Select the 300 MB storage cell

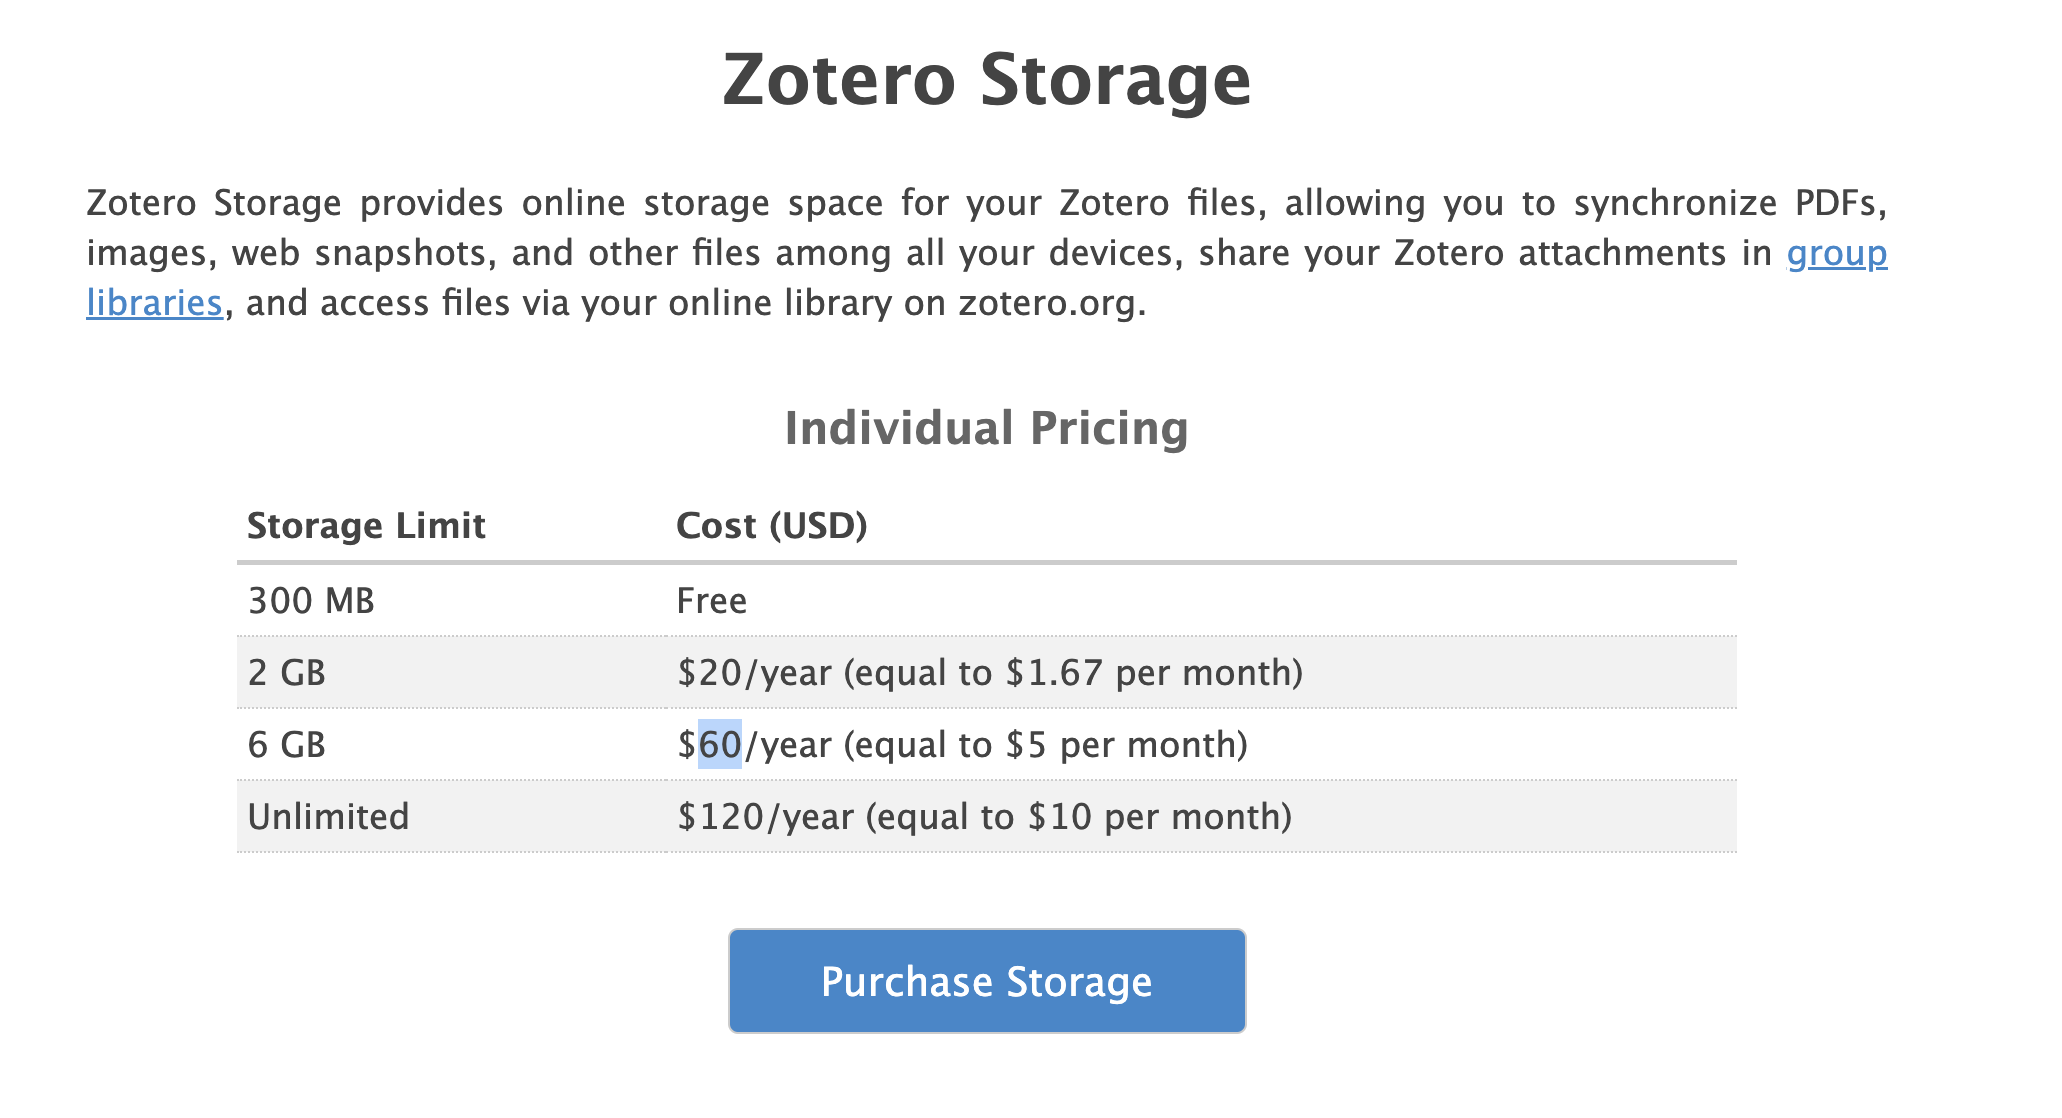pos(311,601)
